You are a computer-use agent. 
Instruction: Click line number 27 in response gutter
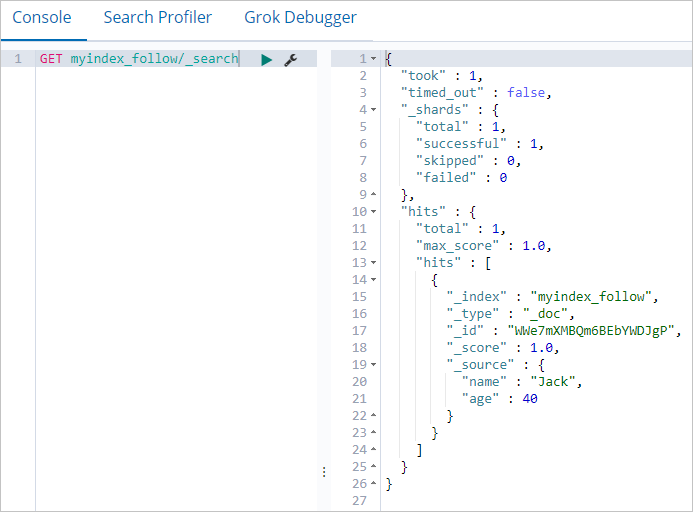[359, 501]
